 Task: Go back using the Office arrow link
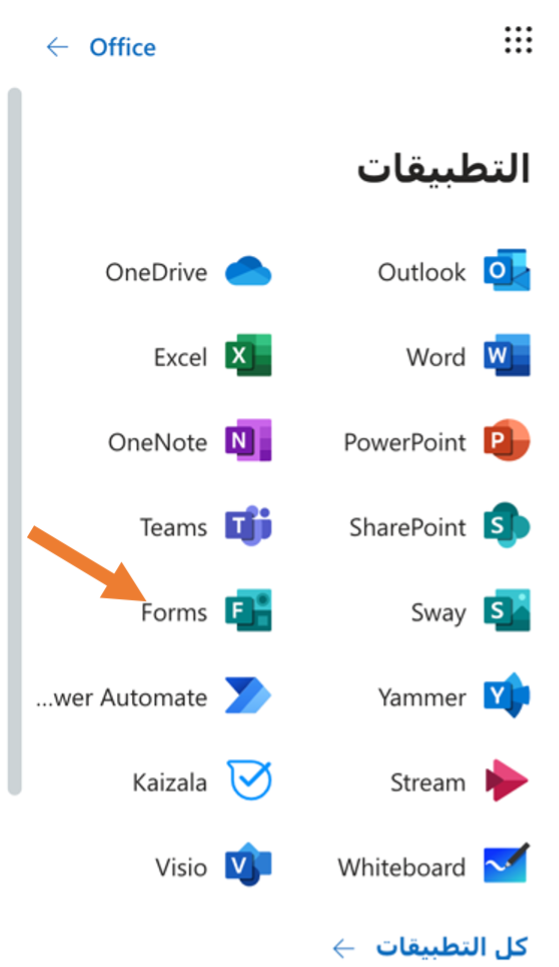point(101,47)
